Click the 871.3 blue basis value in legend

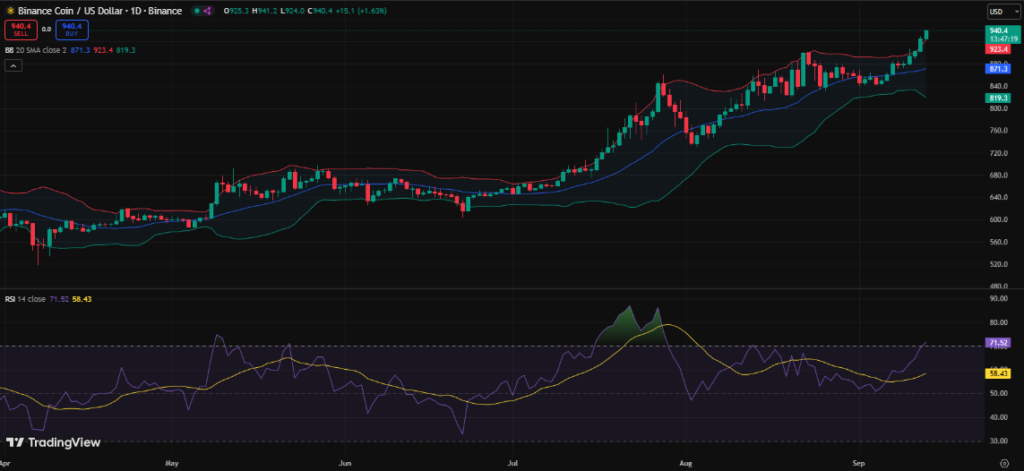point(82,50)
